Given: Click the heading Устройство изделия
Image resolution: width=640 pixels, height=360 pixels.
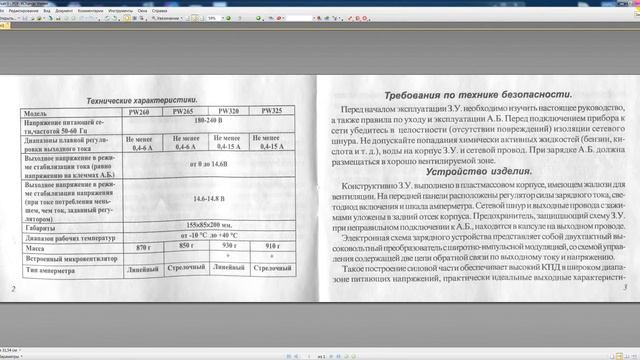Looking at the screenshot, I should 479,171.
